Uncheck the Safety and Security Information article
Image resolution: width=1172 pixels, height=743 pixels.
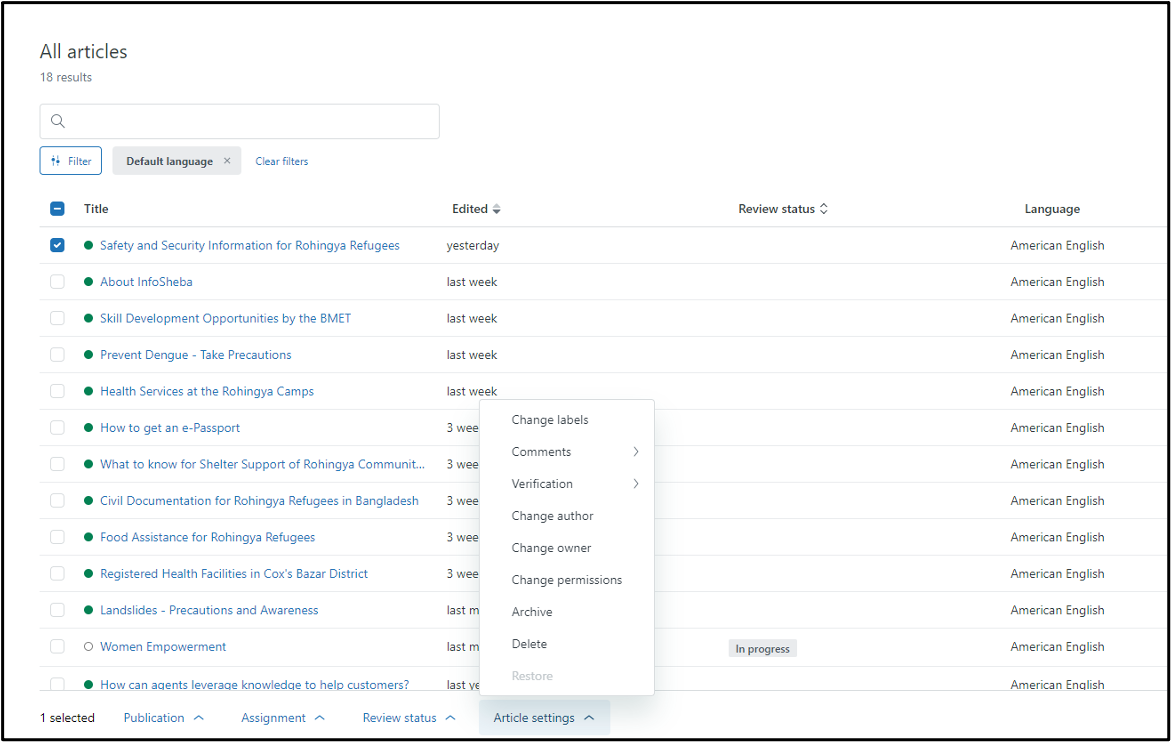click(57, 245)
